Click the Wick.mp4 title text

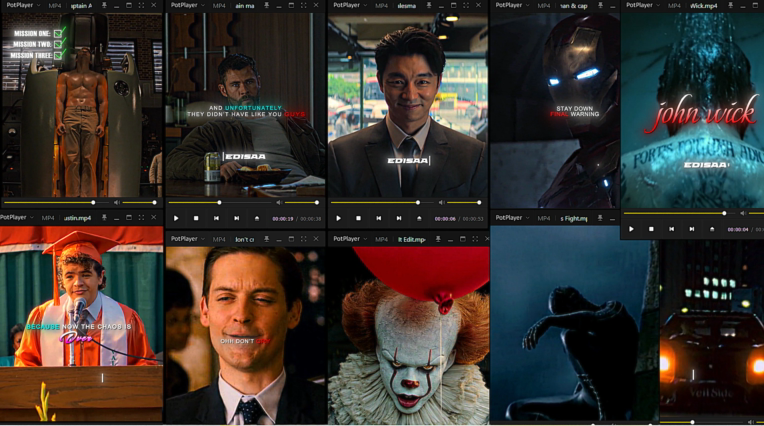pos(704,6)
